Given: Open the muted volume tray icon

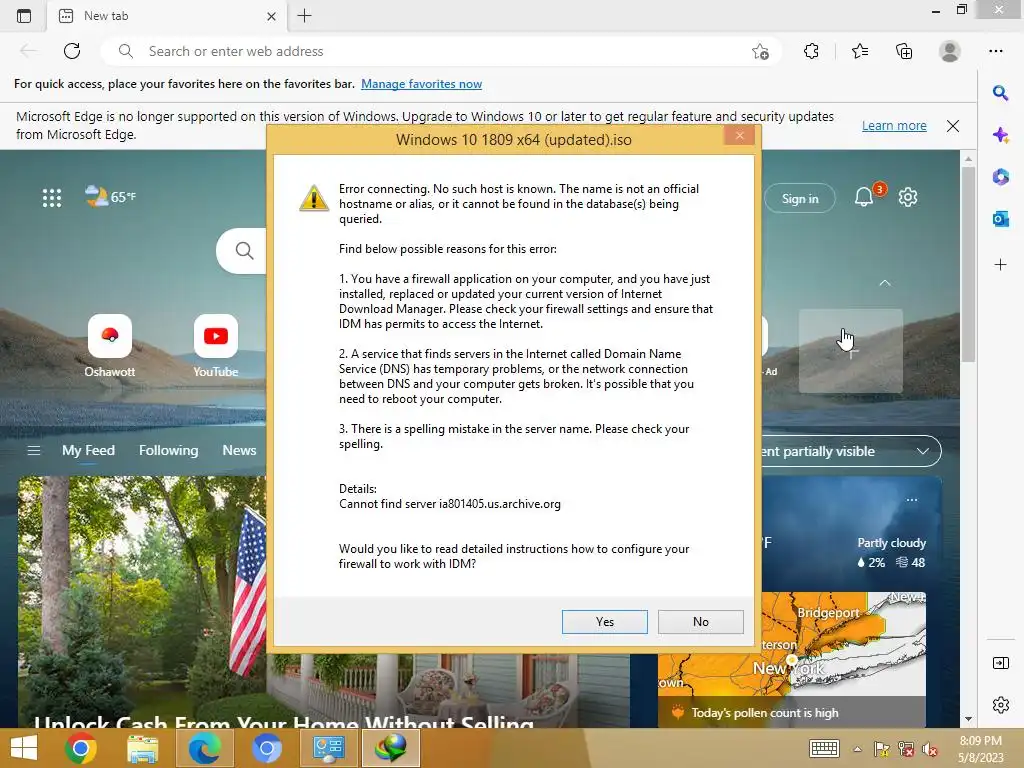Looking at the screenshot, I should (x=929, y=749).
